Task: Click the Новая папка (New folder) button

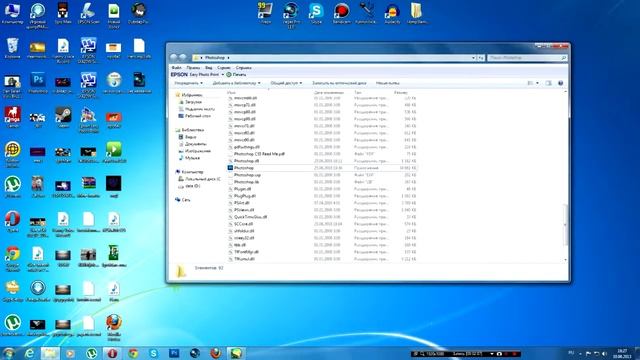Action: [x=387, y=83]
